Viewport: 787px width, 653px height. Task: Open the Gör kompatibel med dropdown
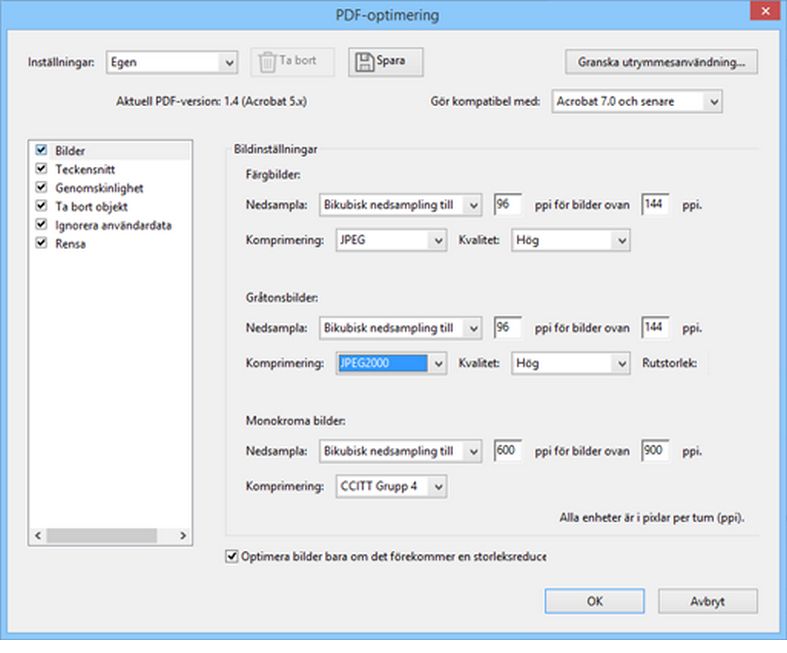click(x=637, y=101)
